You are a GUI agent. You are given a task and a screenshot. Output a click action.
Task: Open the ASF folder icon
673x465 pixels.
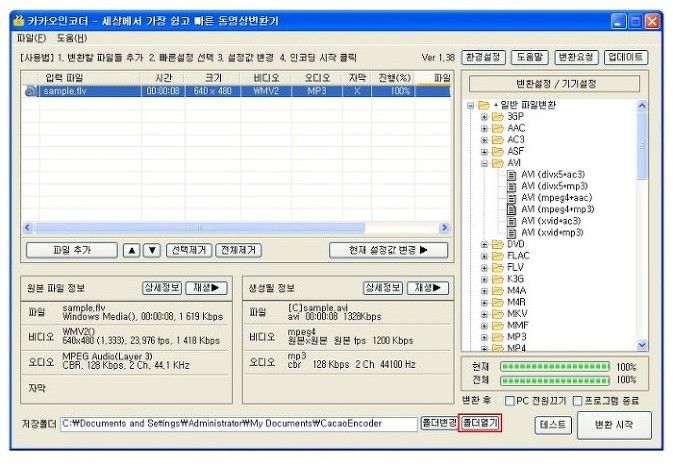click(x=497, y=152)
